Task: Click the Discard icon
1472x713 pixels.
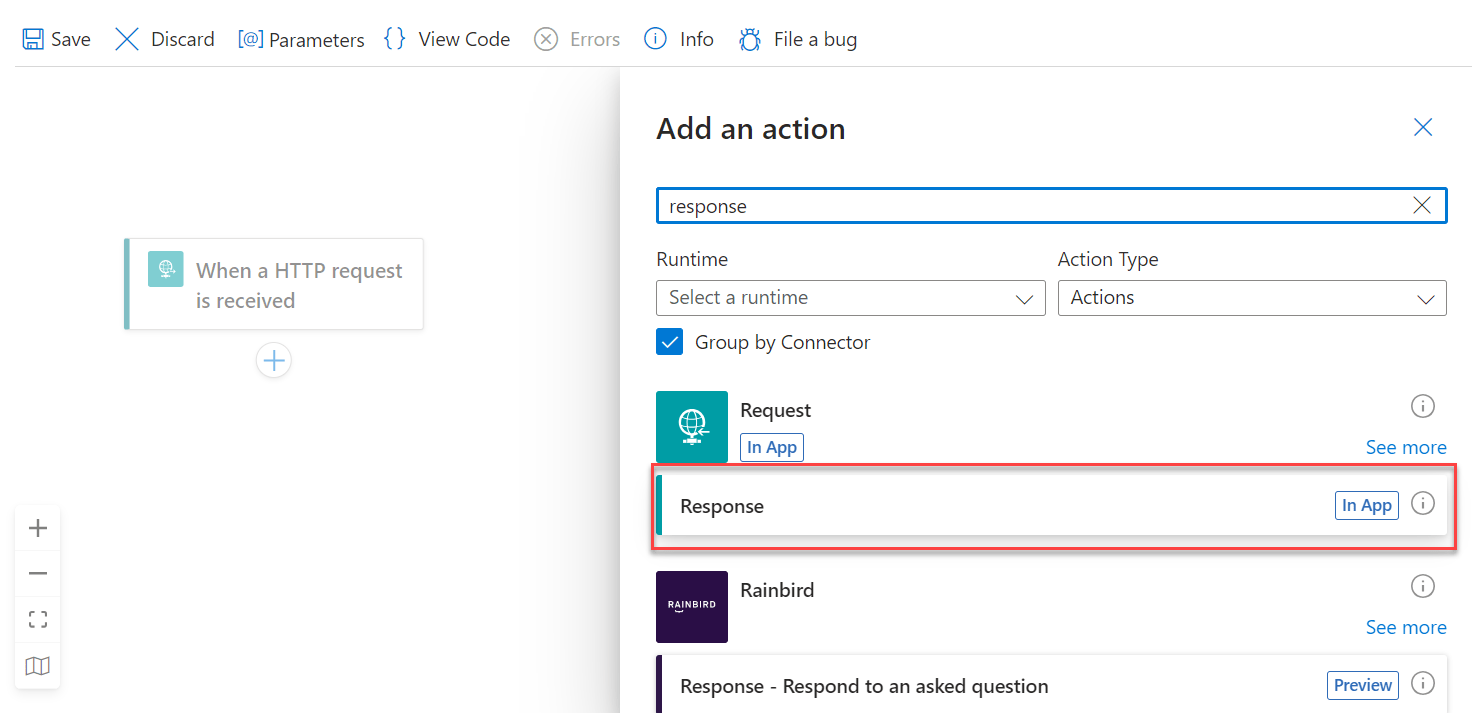Action: pos(126,38)
